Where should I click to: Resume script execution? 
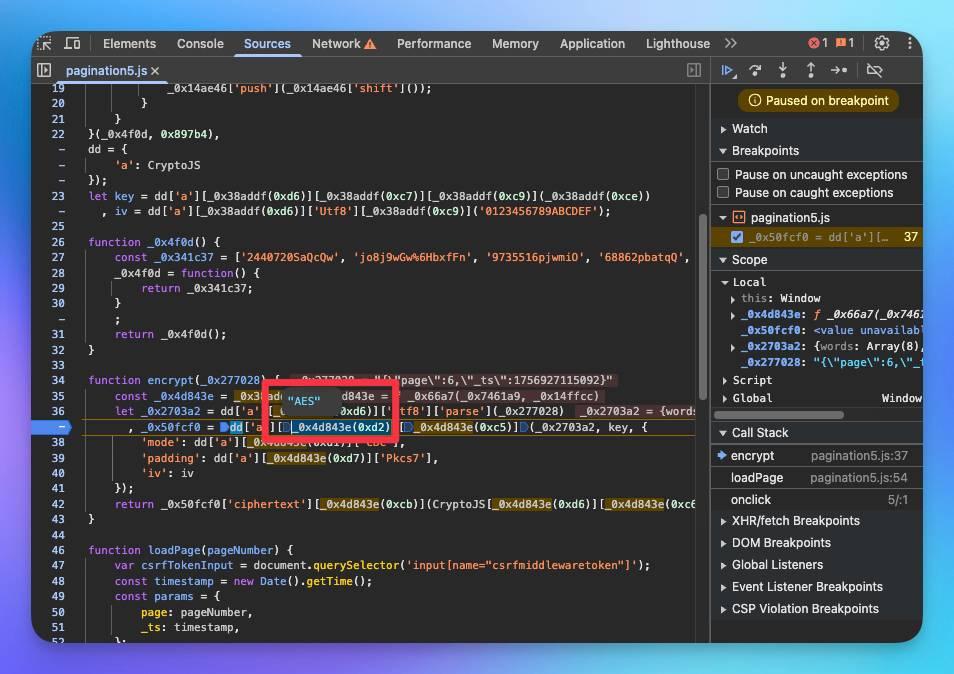pyautogui.click(x=728, y=71)
